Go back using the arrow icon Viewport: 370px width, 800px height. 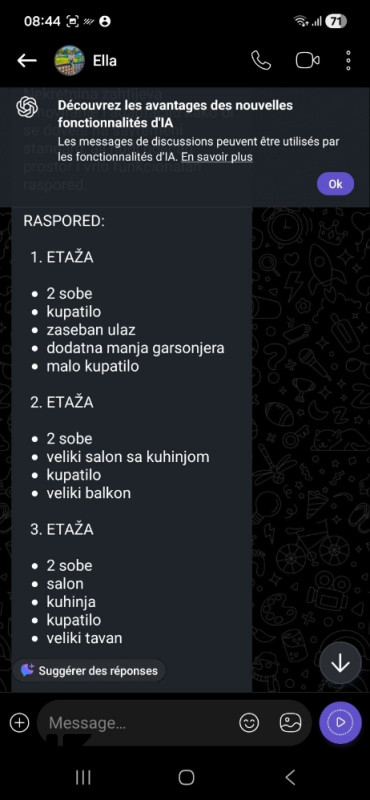pyautogui.click(x=27, y=61)
